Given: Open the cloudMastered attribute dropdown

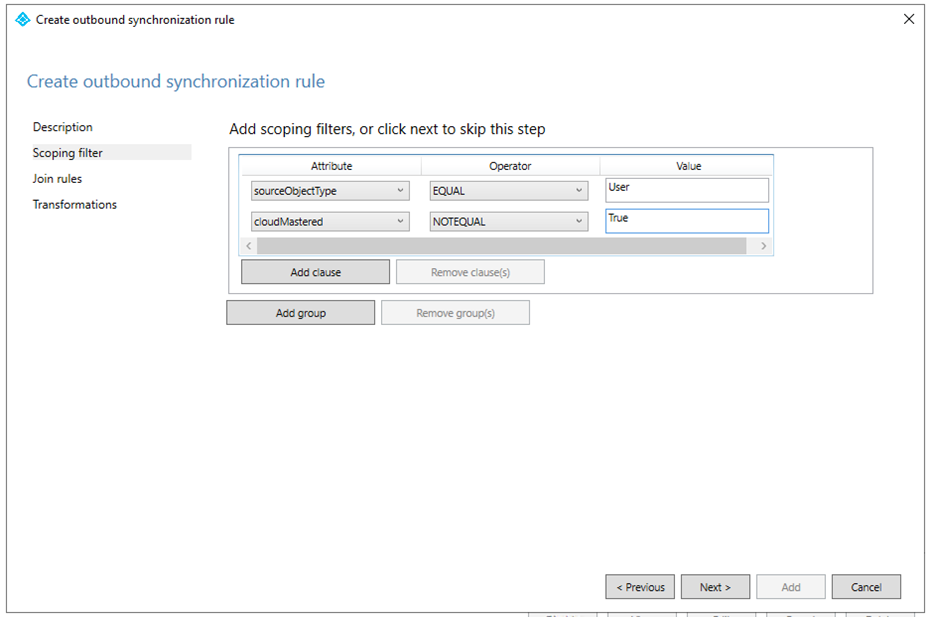Looking at the screenshot, I should (329, 221).
